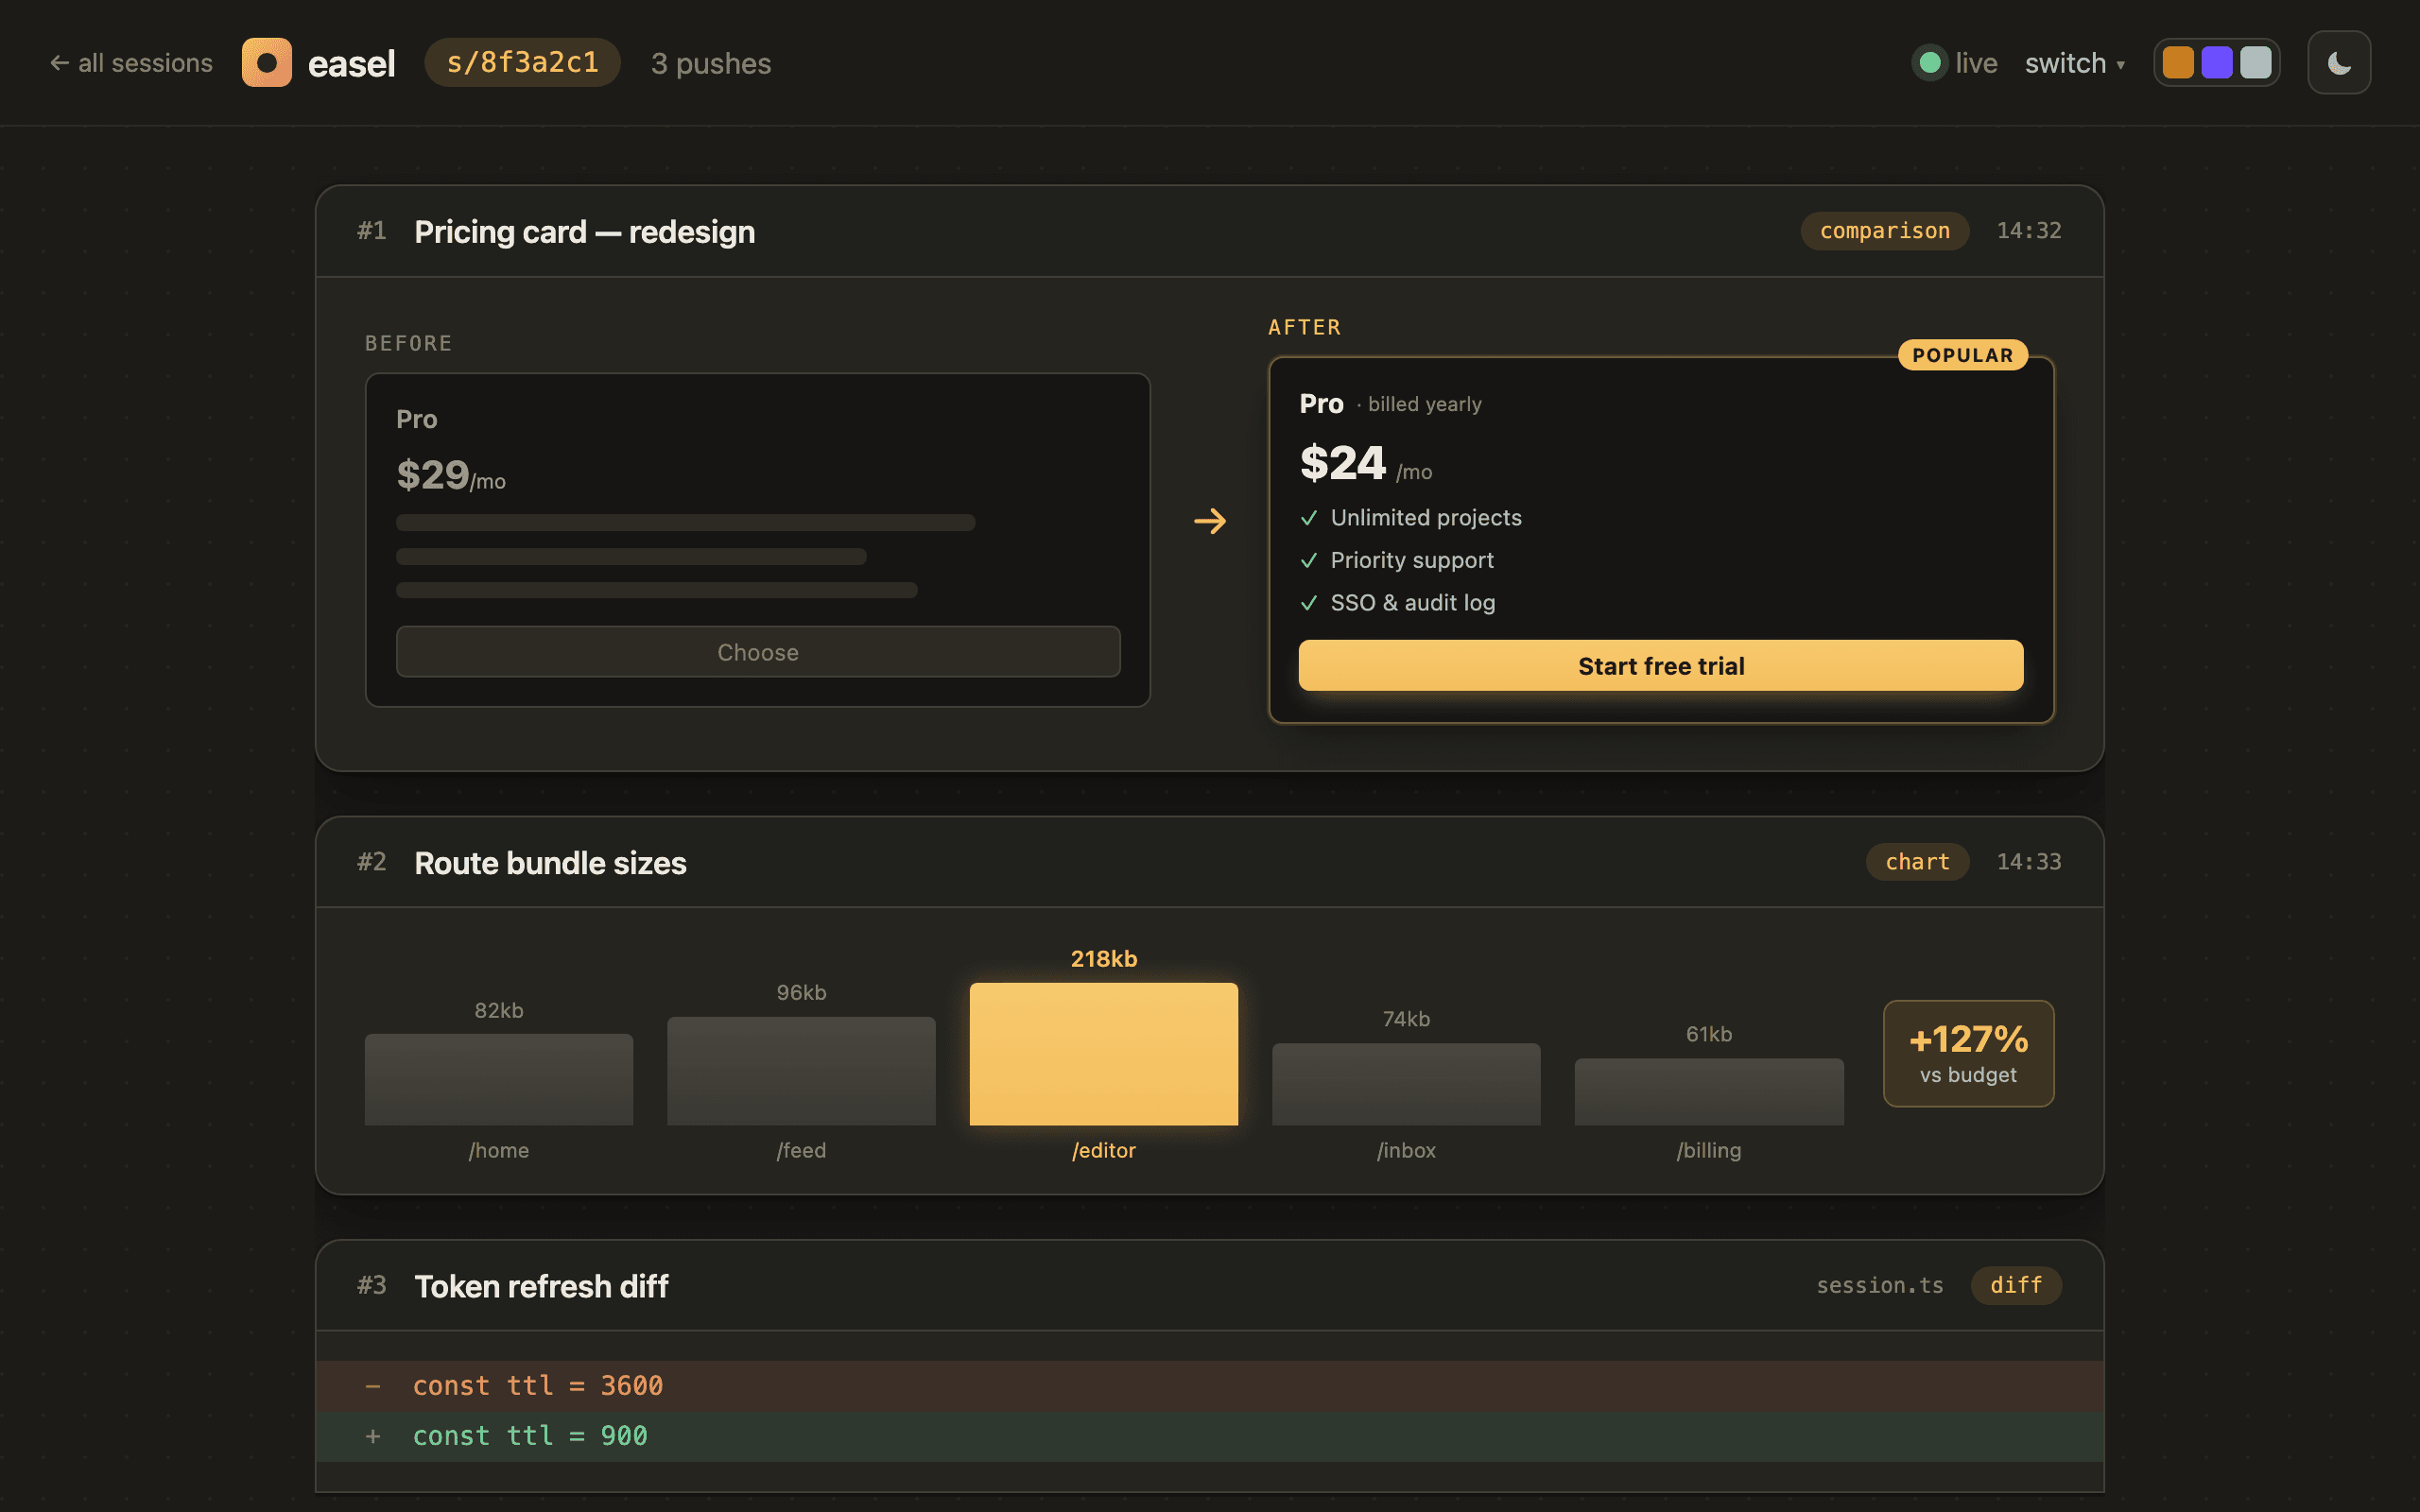This screenshot has height=1512, width=2420.
Task: Click the easel app name
Action: 351,63
